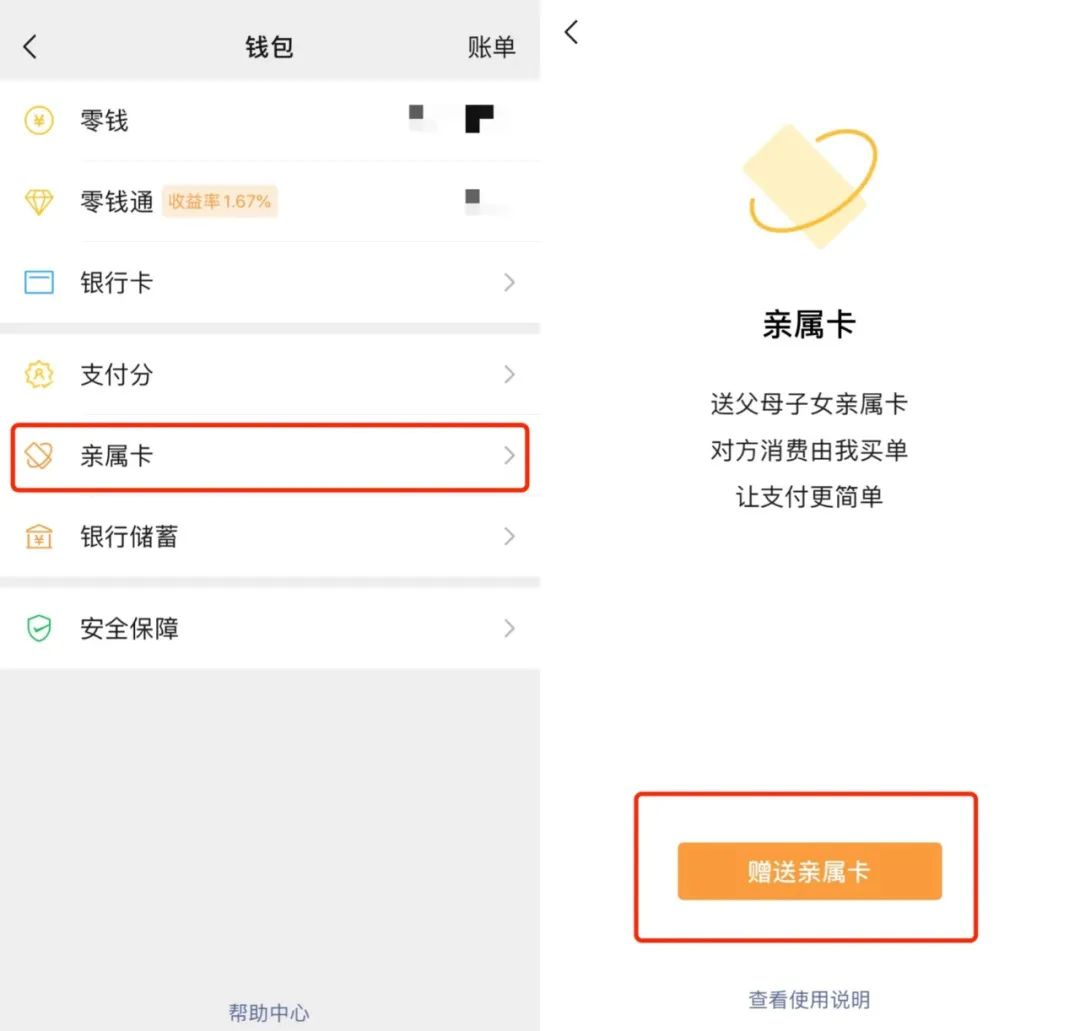Select the 零钱通 diamond icon

(39, 202)
